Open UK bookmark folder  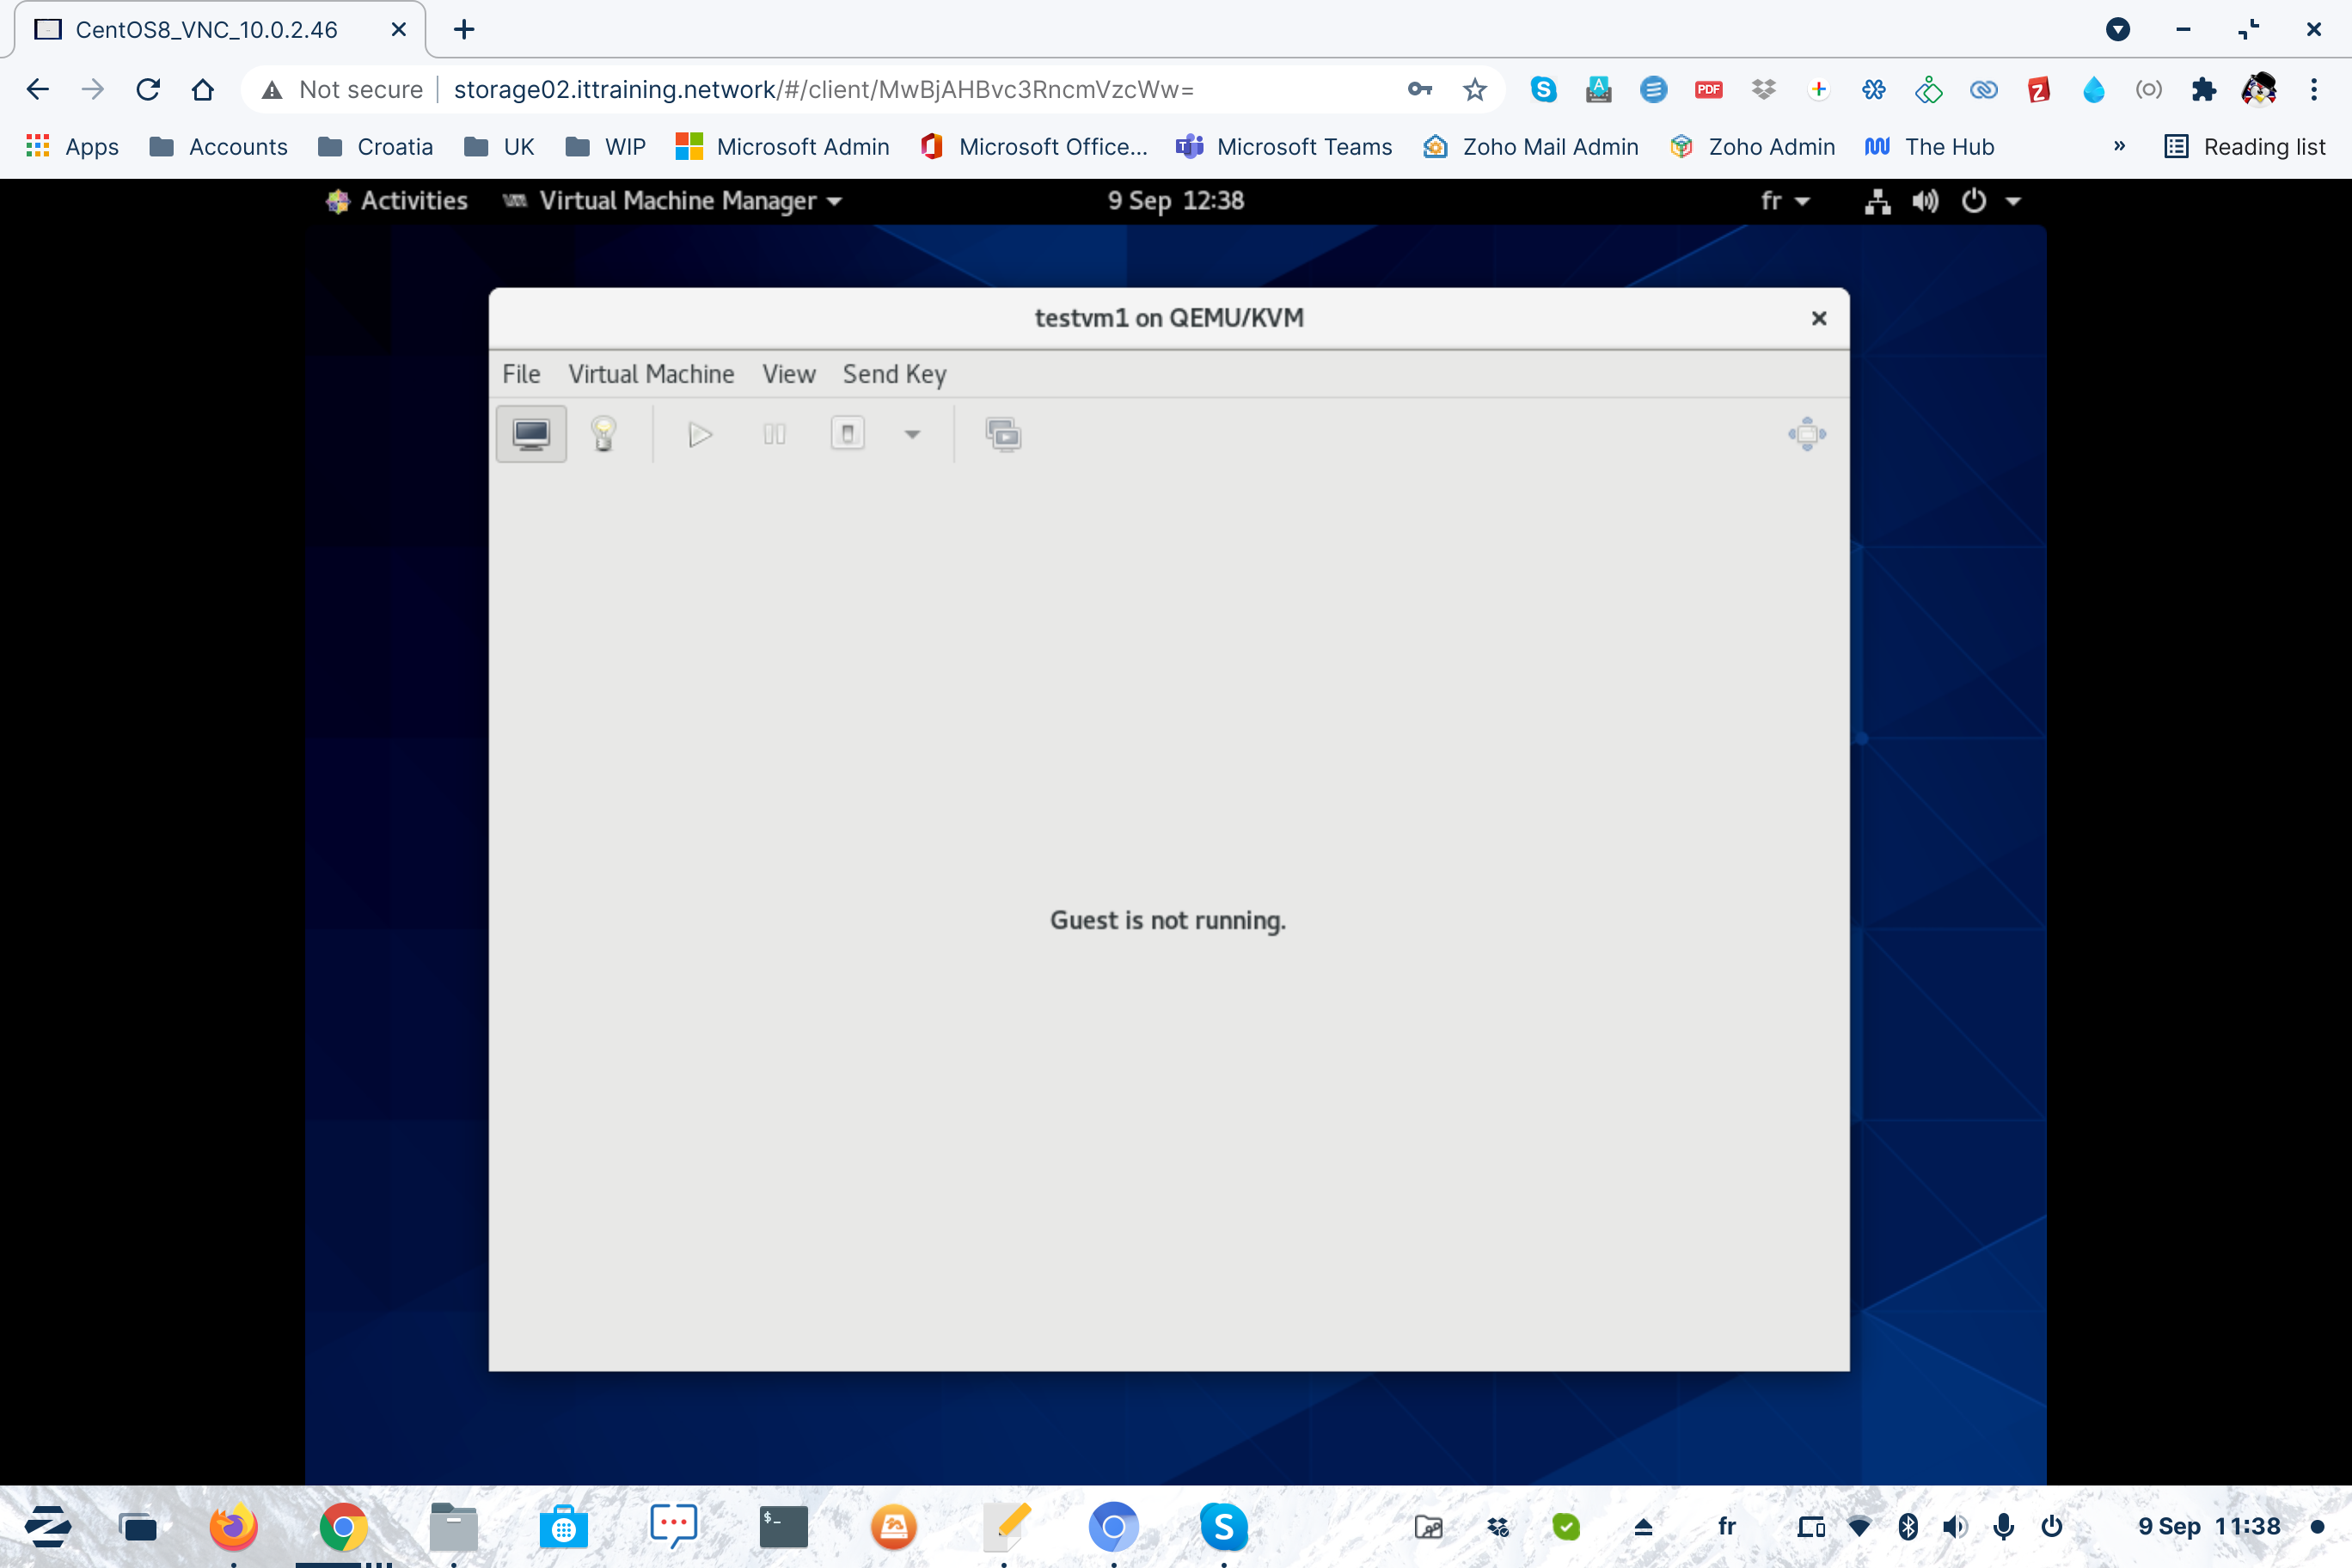pos(499,147)
